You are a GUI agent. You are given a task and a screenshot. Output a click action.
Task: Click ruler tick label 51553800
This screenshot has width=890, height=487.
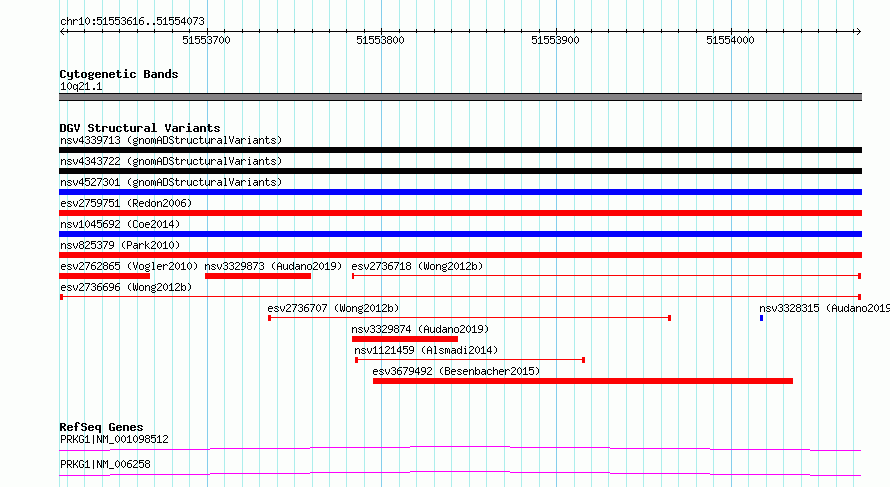click(380, 40)
